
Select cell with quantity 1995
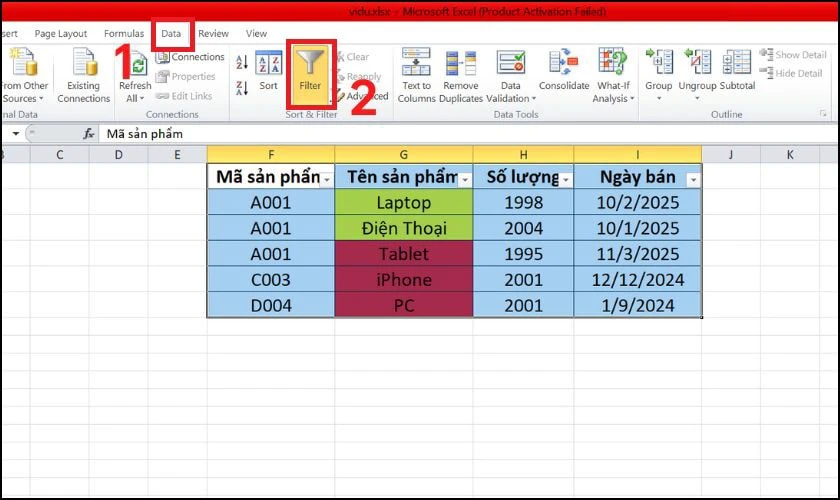pyautogui.click(x=523, y=254)
